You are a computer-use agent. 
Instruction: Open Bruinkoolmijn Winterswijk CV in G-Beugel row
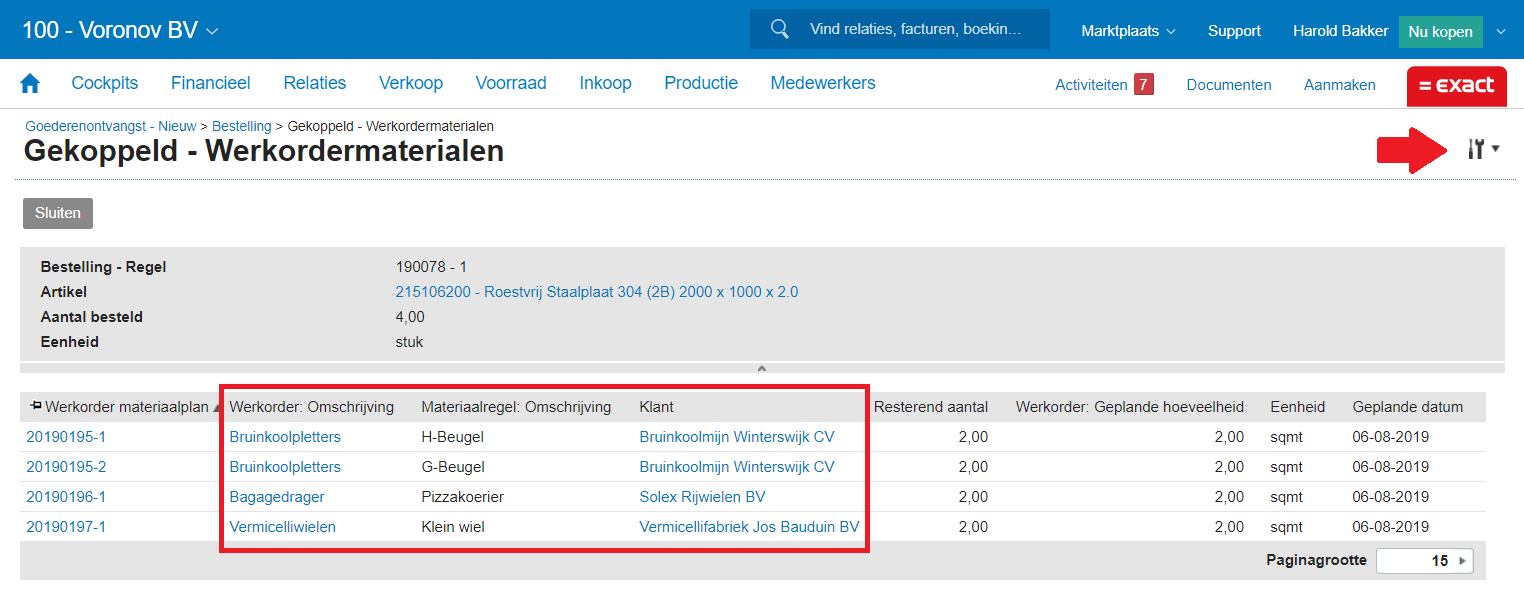pos(736,467)
